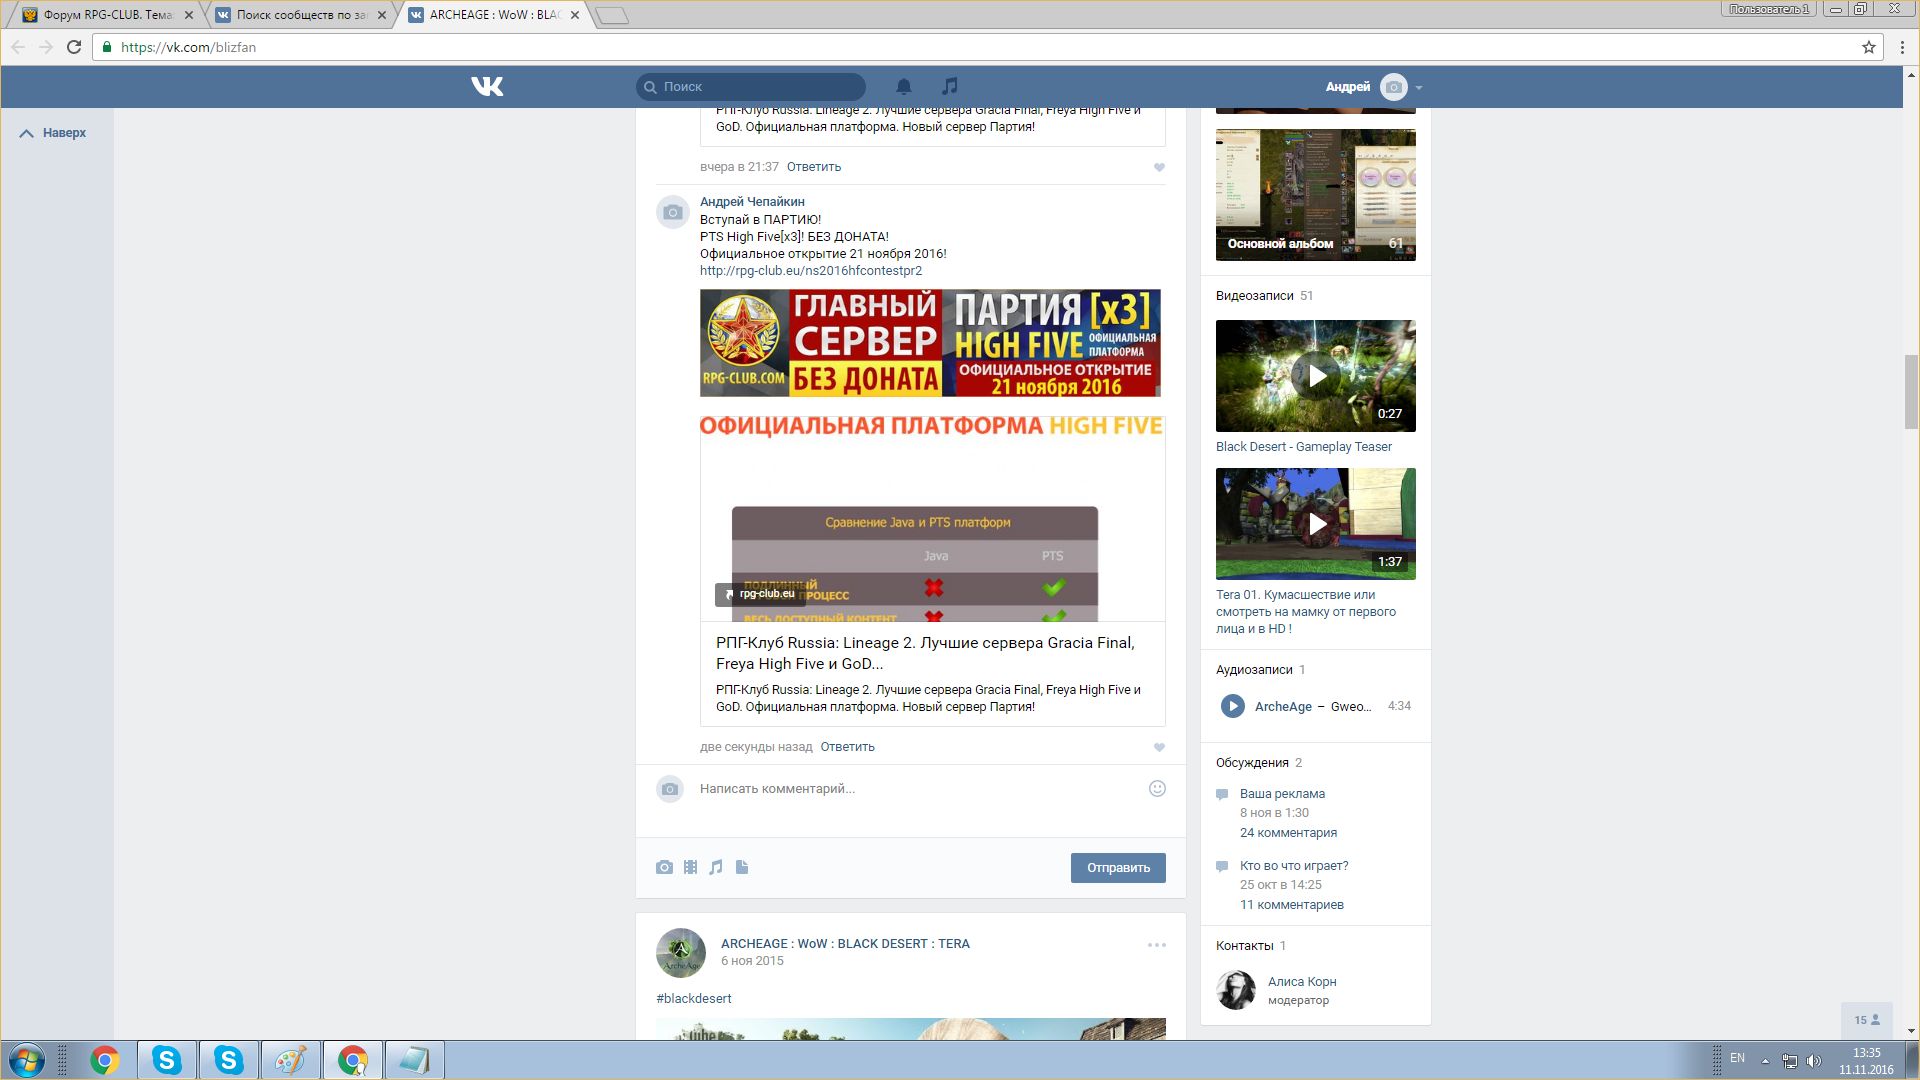Image resolution: width=1920 pixels, height=1080 pixels.
Task: Click the VK logo in header
Action: 487,87
